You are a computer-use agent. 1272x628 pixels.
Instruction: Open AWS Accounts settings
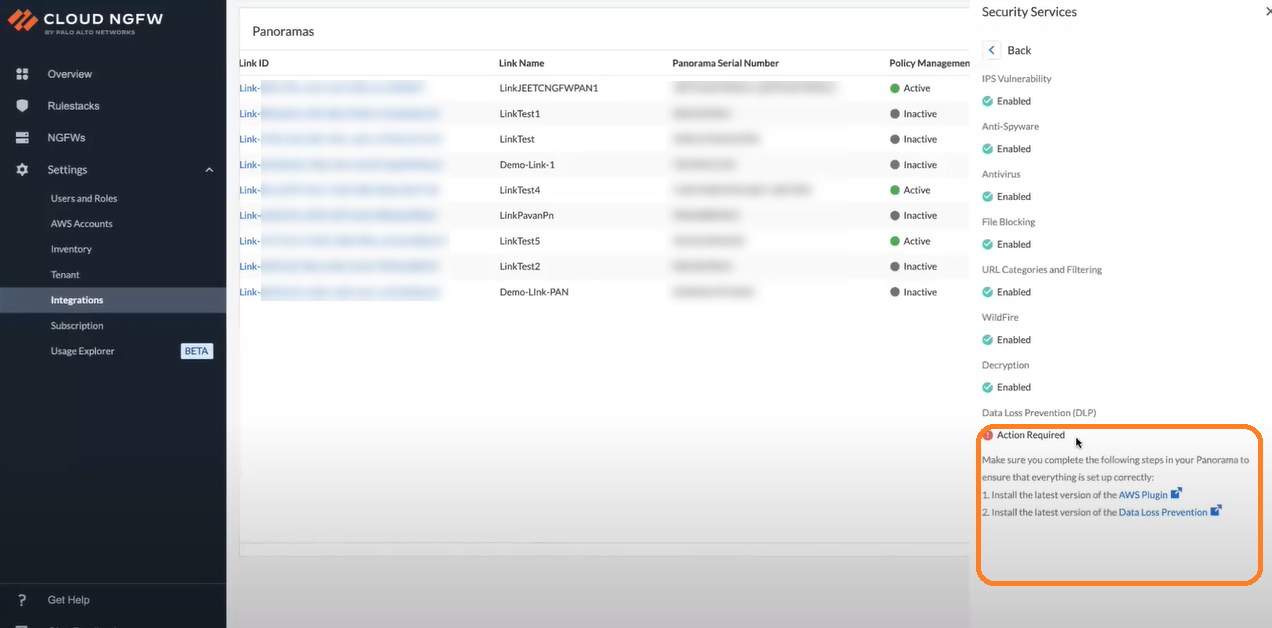point(82,224)
